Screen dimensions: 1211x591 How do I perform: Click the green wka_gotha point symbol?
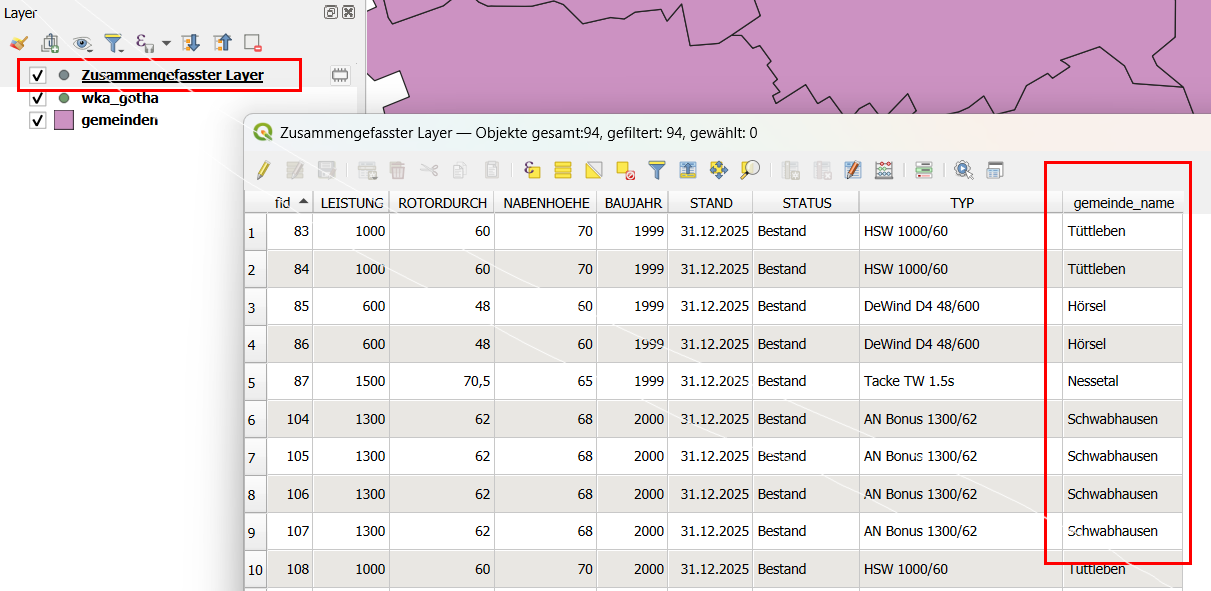(64, 98)
